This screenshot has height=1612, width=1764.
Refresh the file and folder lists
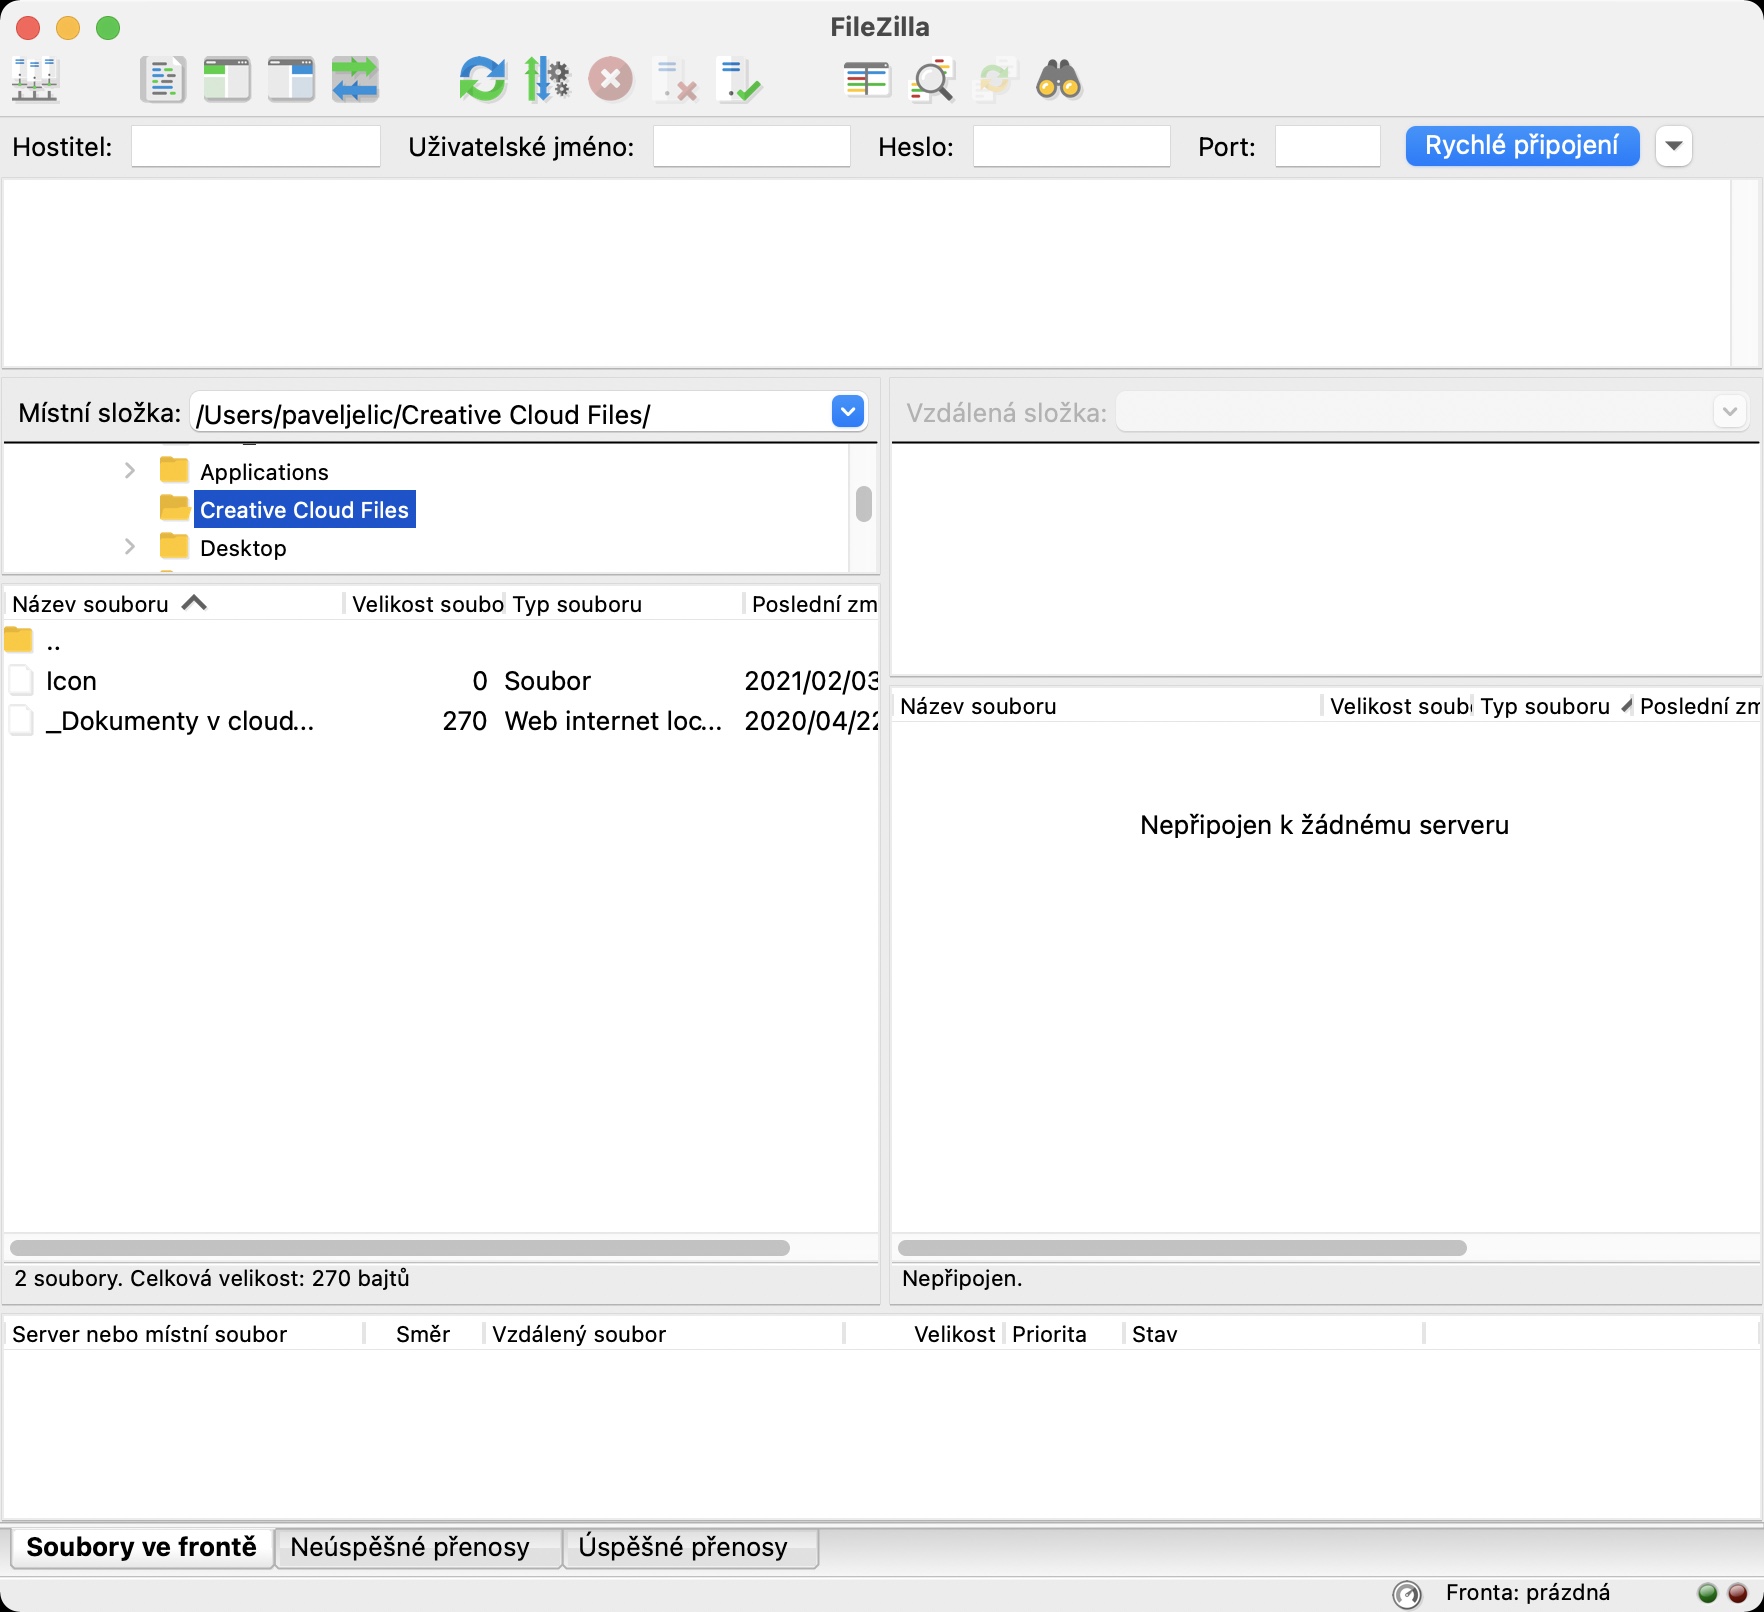pyautogui.click(x=483, y=80)
